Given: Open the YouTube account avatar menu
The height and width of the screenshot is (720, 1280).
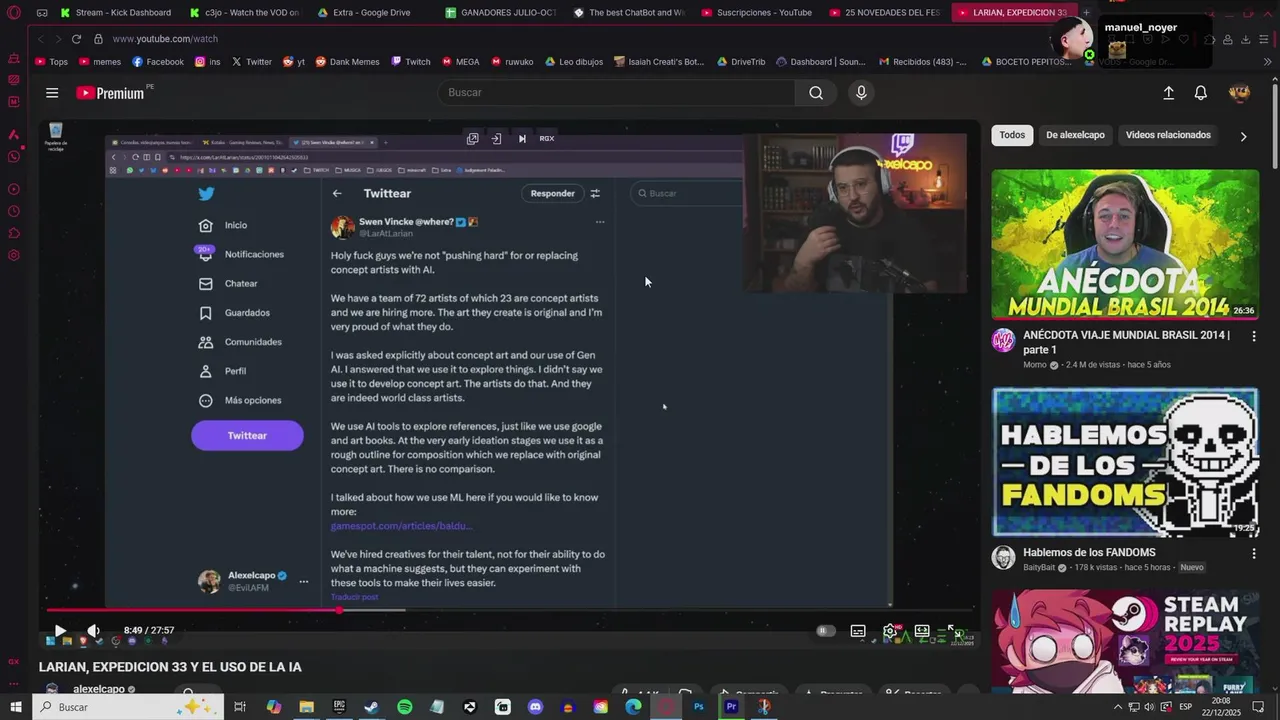Looking at the screenshot, I should tap(1239, 93).
